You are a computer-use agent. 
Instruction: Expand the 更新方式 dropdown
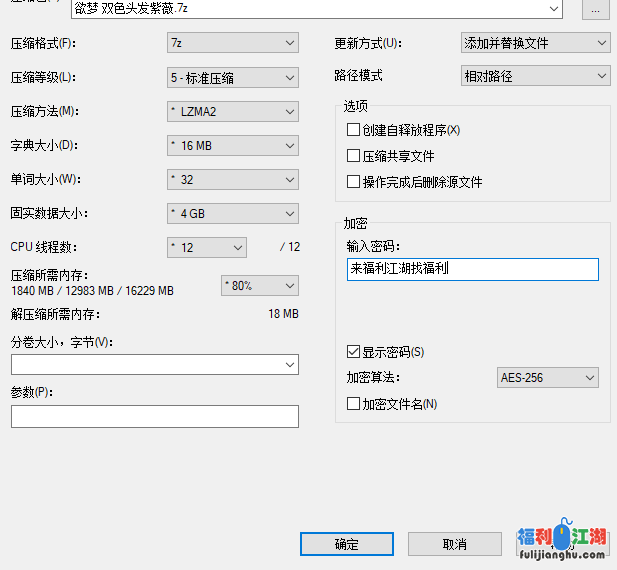[535, 43]
